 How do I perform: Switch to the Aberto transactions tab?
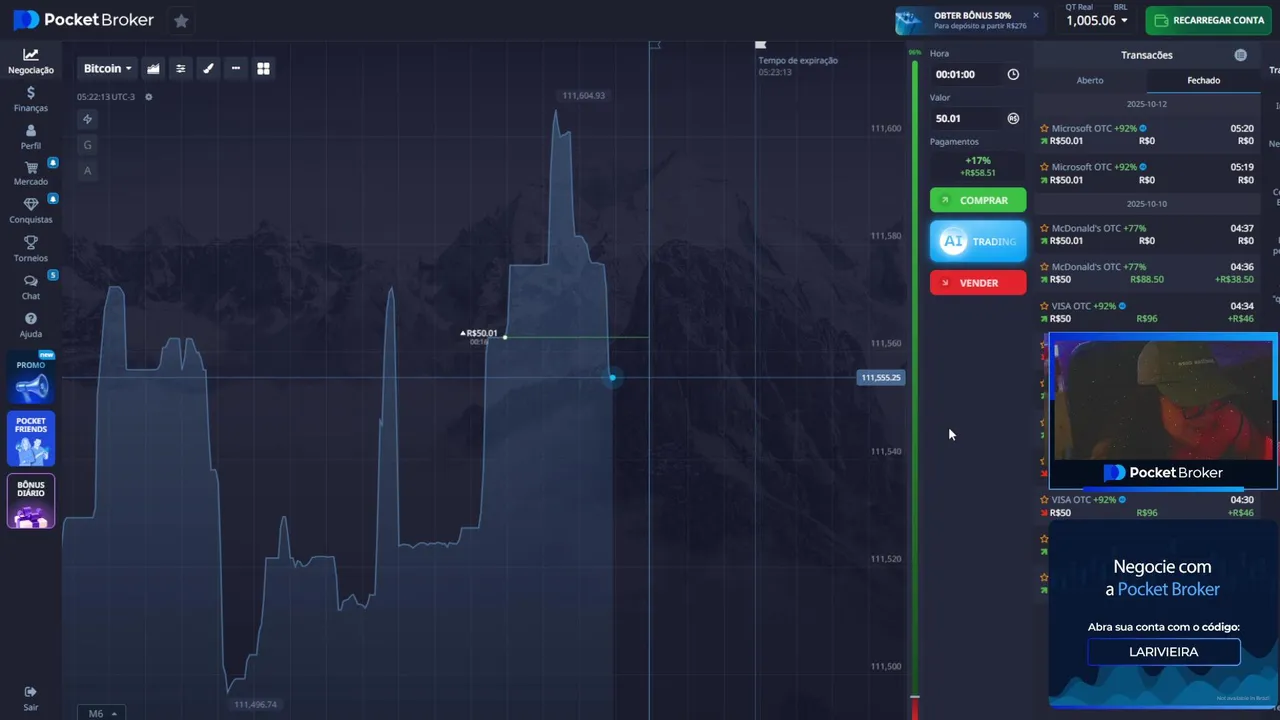1090,80
